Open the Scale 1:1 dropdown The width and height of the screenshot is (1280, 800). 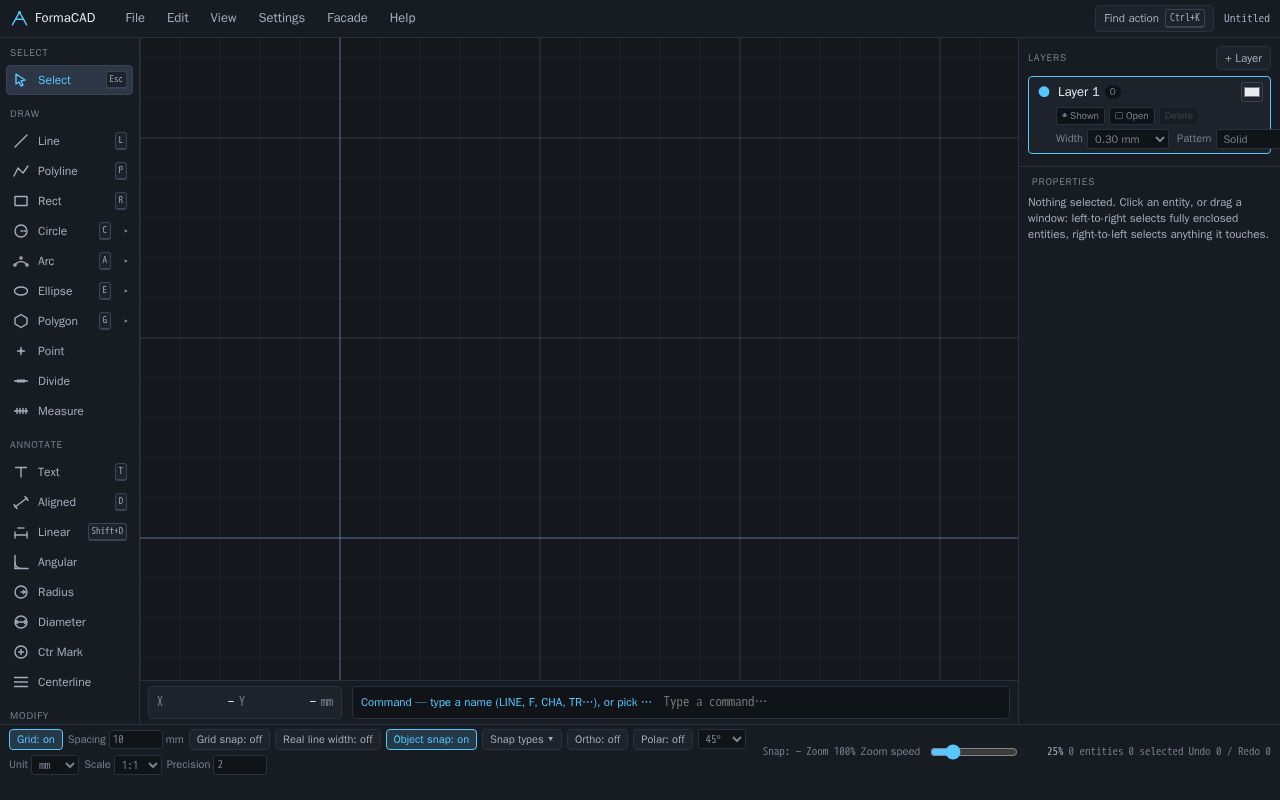[x=138, y=765]
